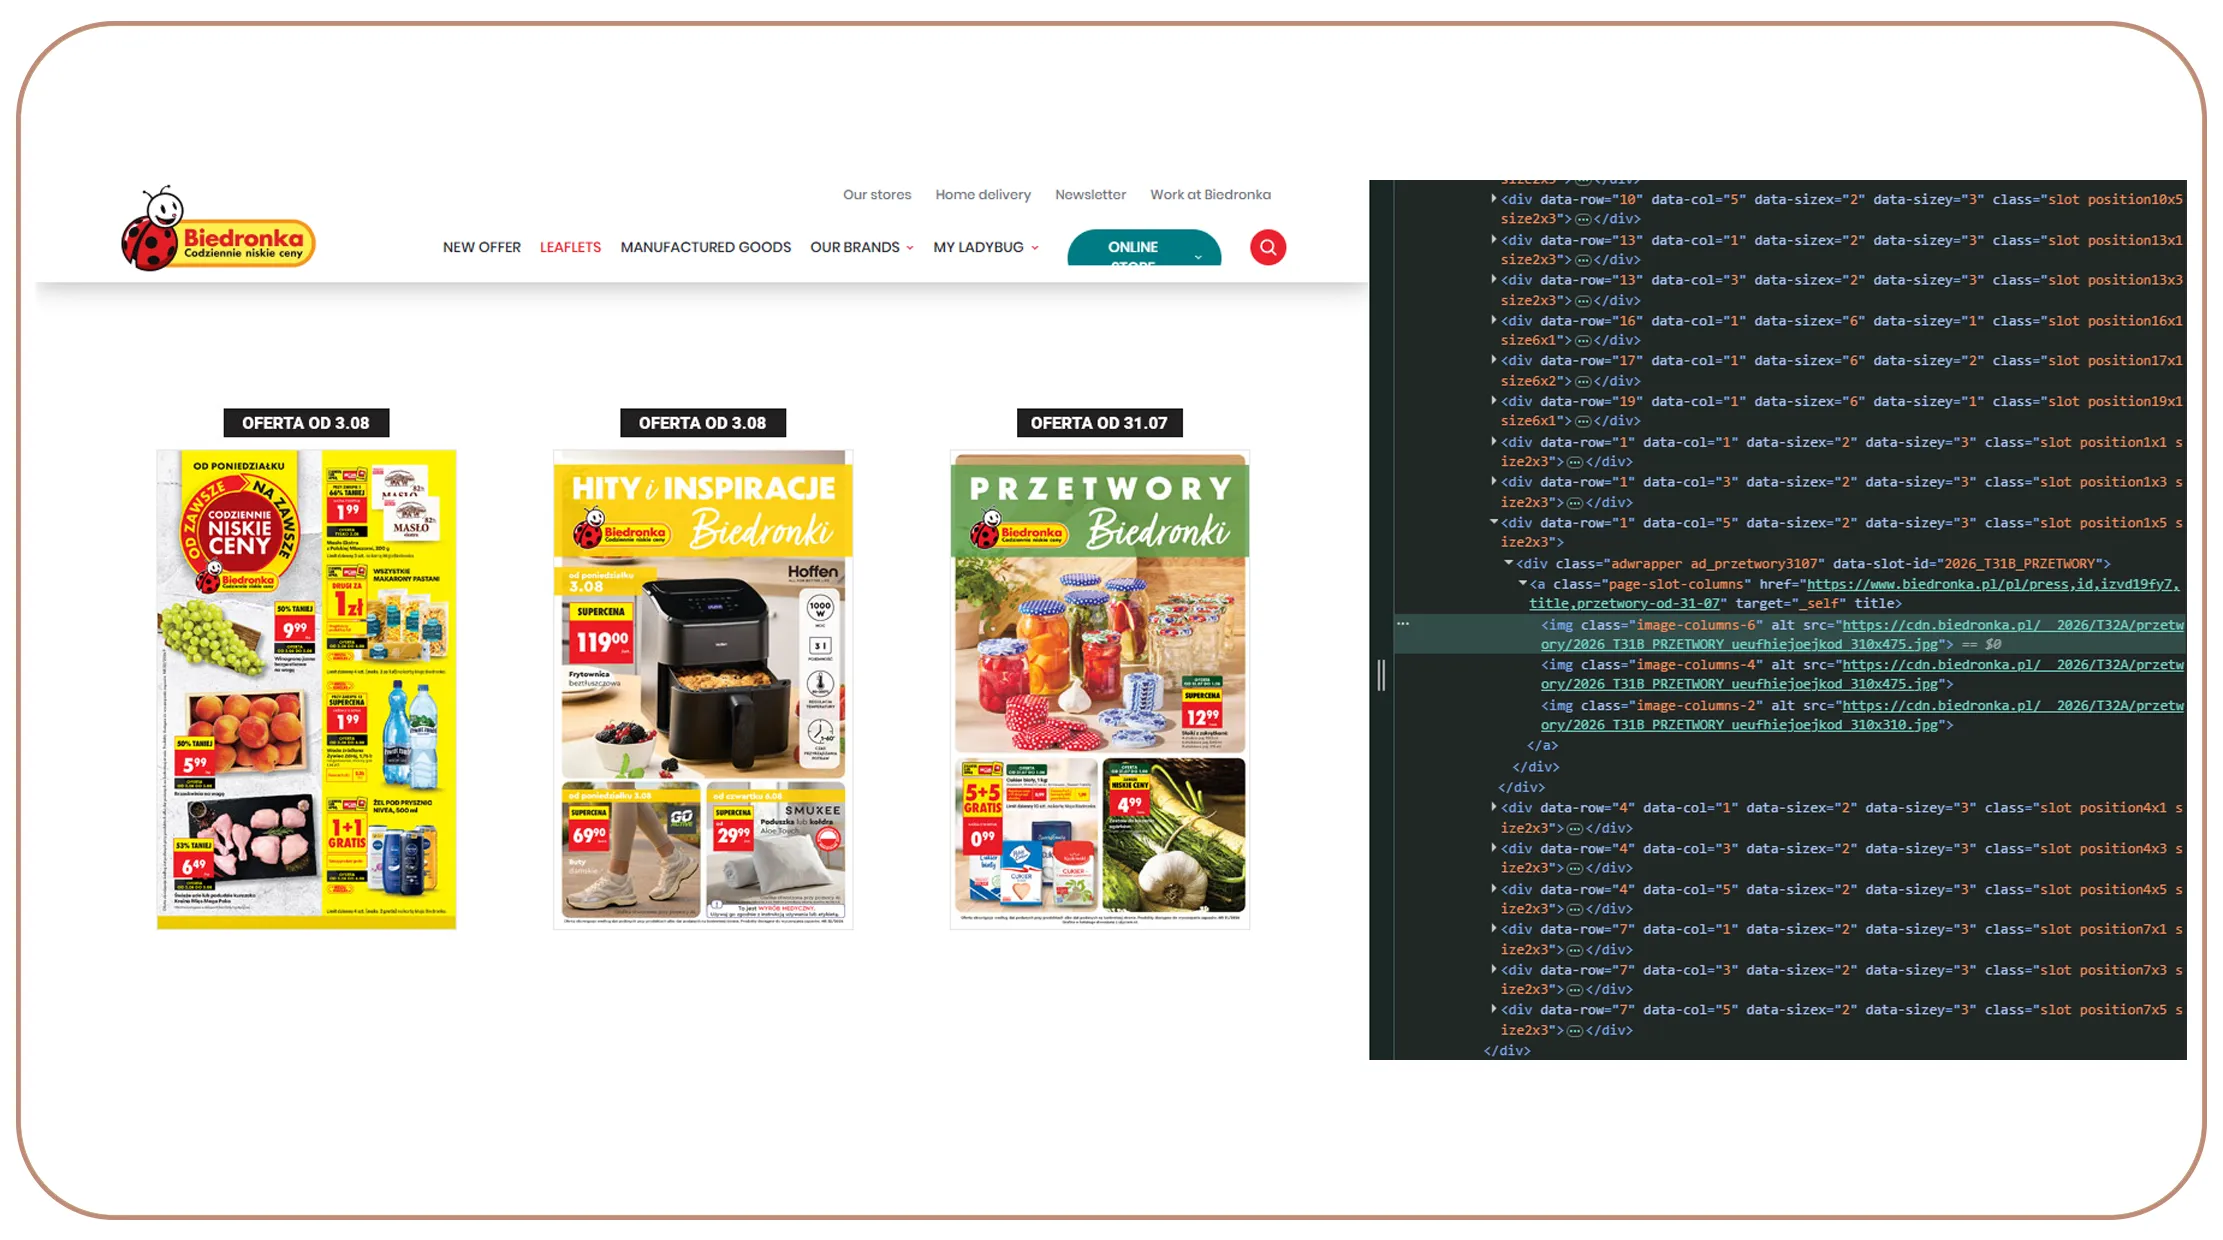Open the Work at Biedronka link
Screen dimensions: 2223x1240
tap(1210, 195)
